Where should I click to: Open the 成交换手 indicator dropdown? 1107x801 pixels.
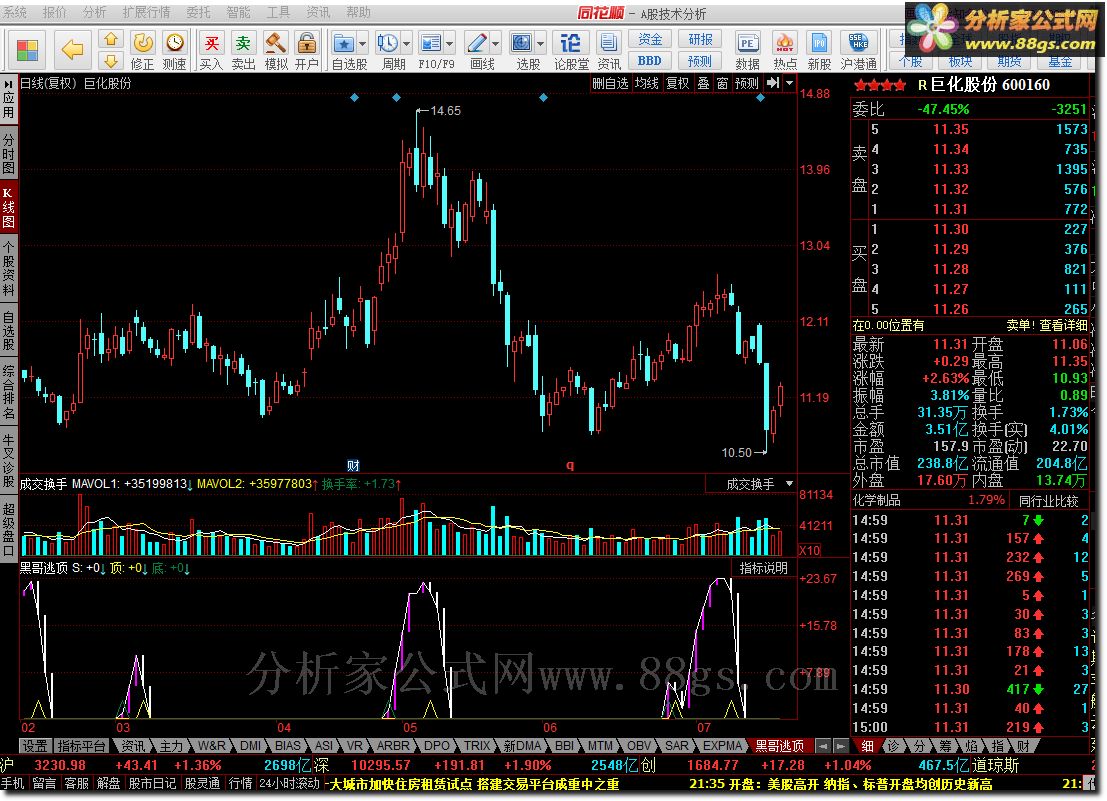click(x=789, y=483)
